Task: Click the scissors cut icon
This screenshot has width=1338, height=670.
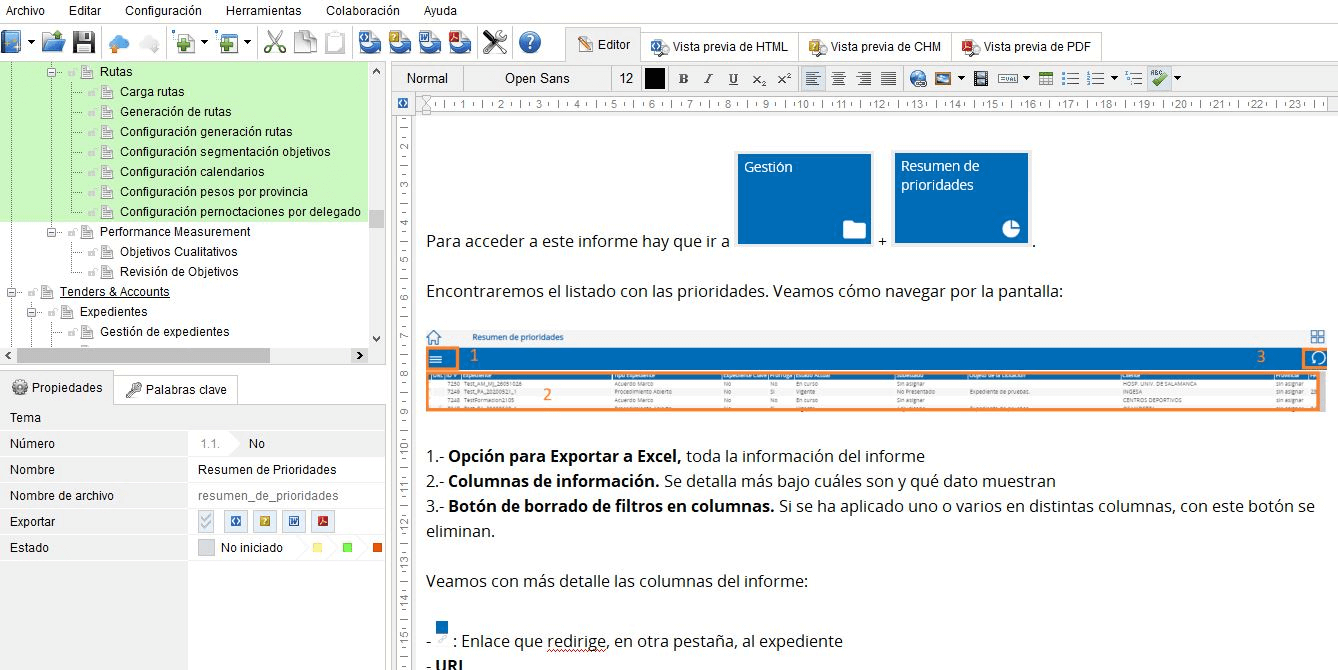Action: point(275,42)
